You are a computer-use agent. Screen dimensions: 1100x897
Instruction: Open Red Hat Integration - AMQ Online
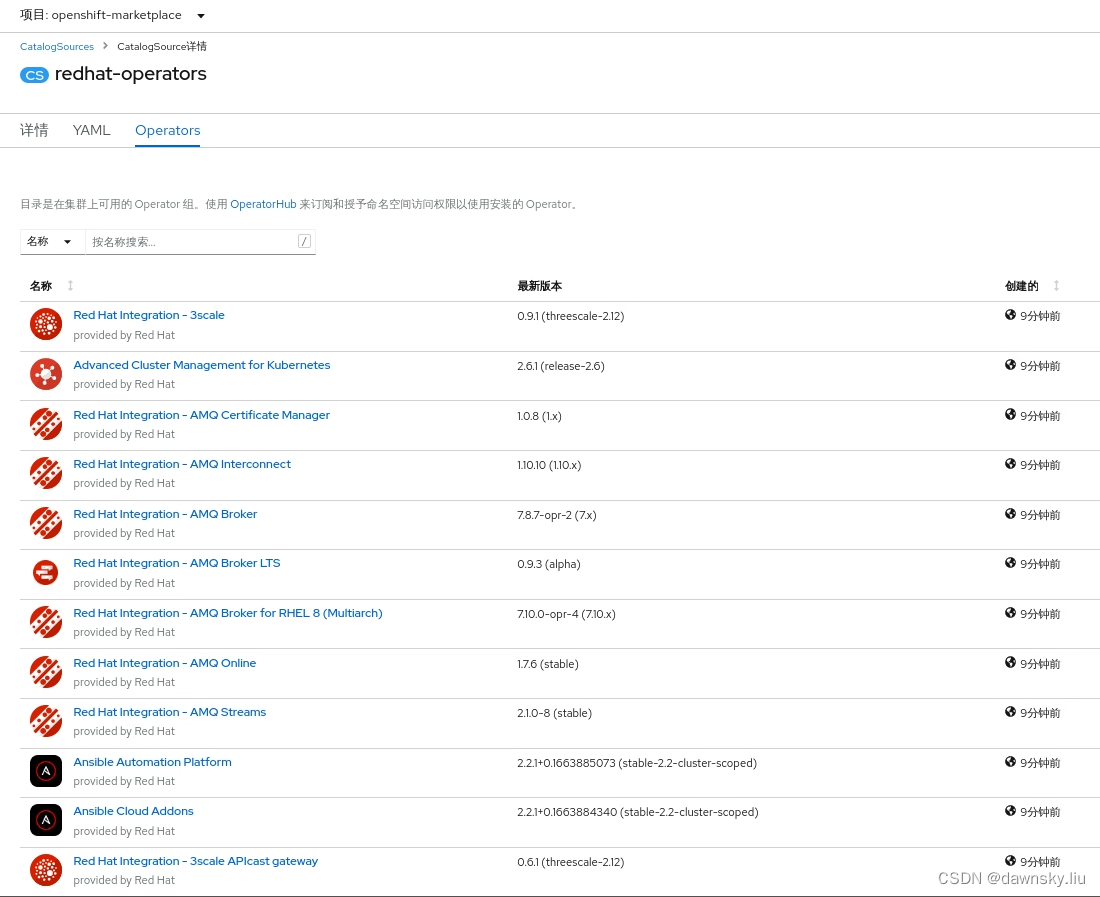(164, 663)
